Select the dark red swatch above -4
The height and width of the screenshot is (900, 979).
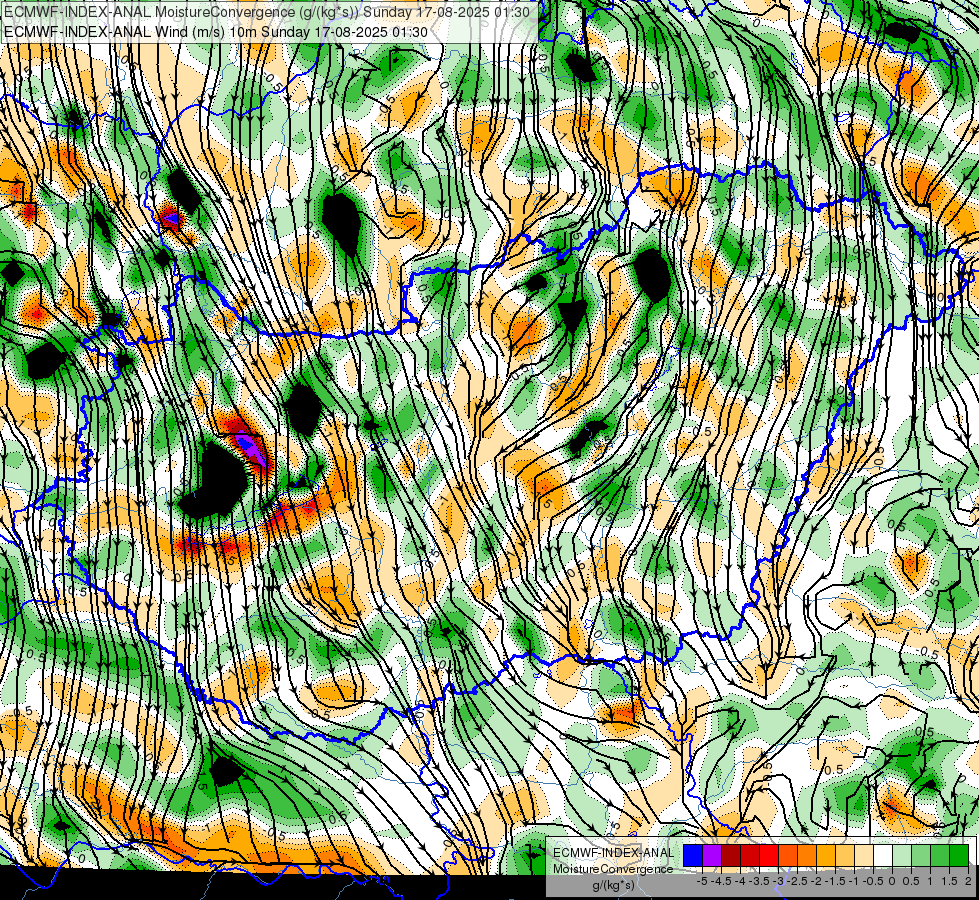pyautogui.click(x=750, y=856)
